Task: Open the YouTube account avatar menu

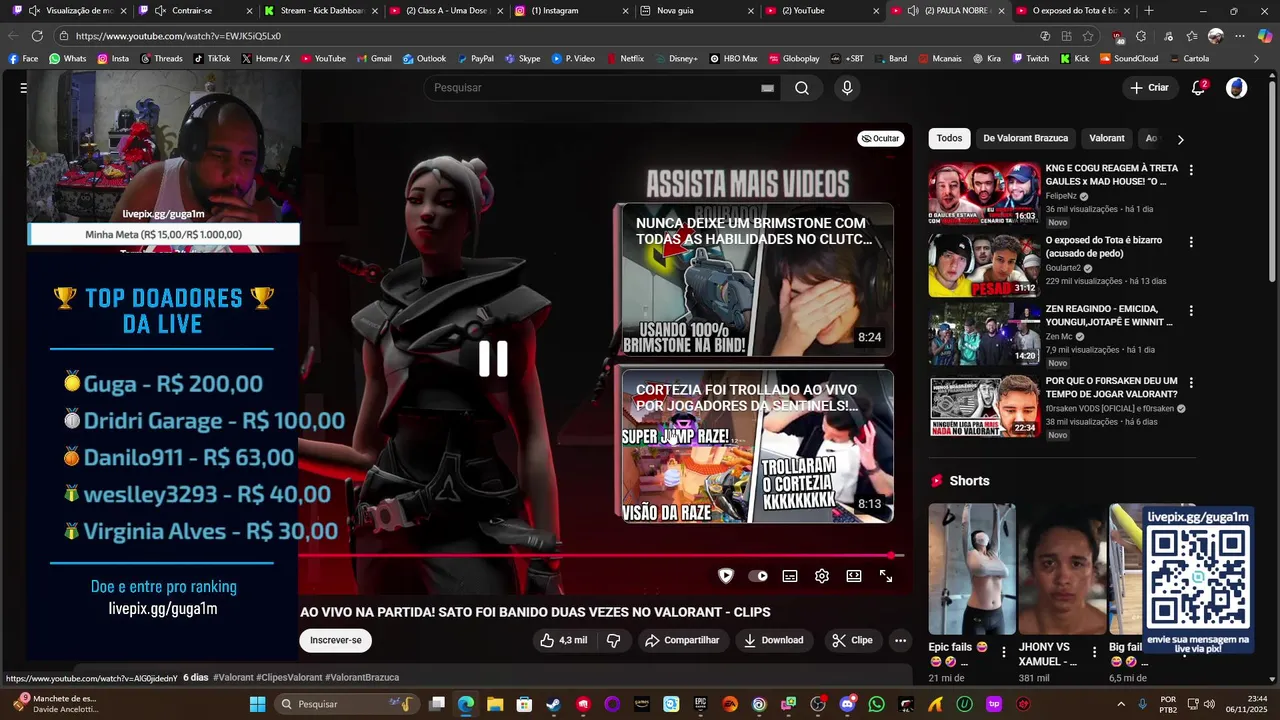Action: point(1237,88)
